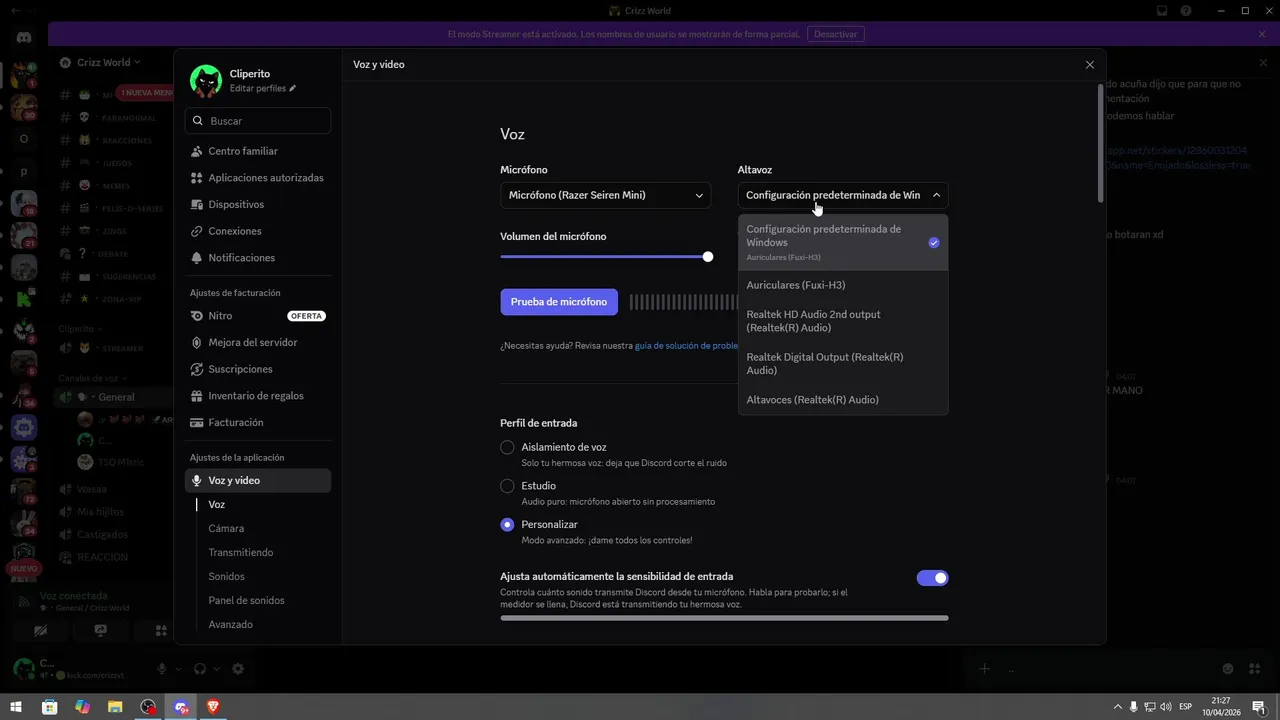Toggle automatic input sensitivity switch

(x=932, y=578)
